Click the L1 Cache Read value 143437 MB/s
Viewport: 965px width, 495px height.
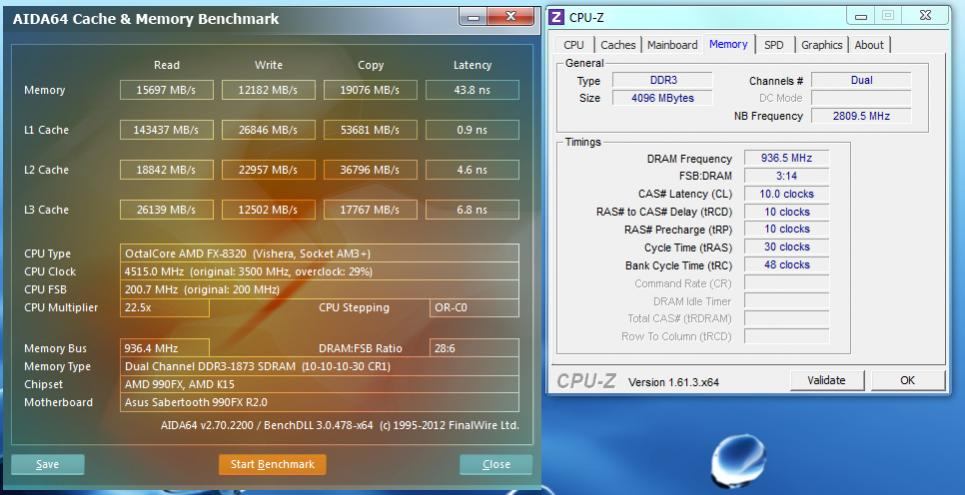coord(167,130)
